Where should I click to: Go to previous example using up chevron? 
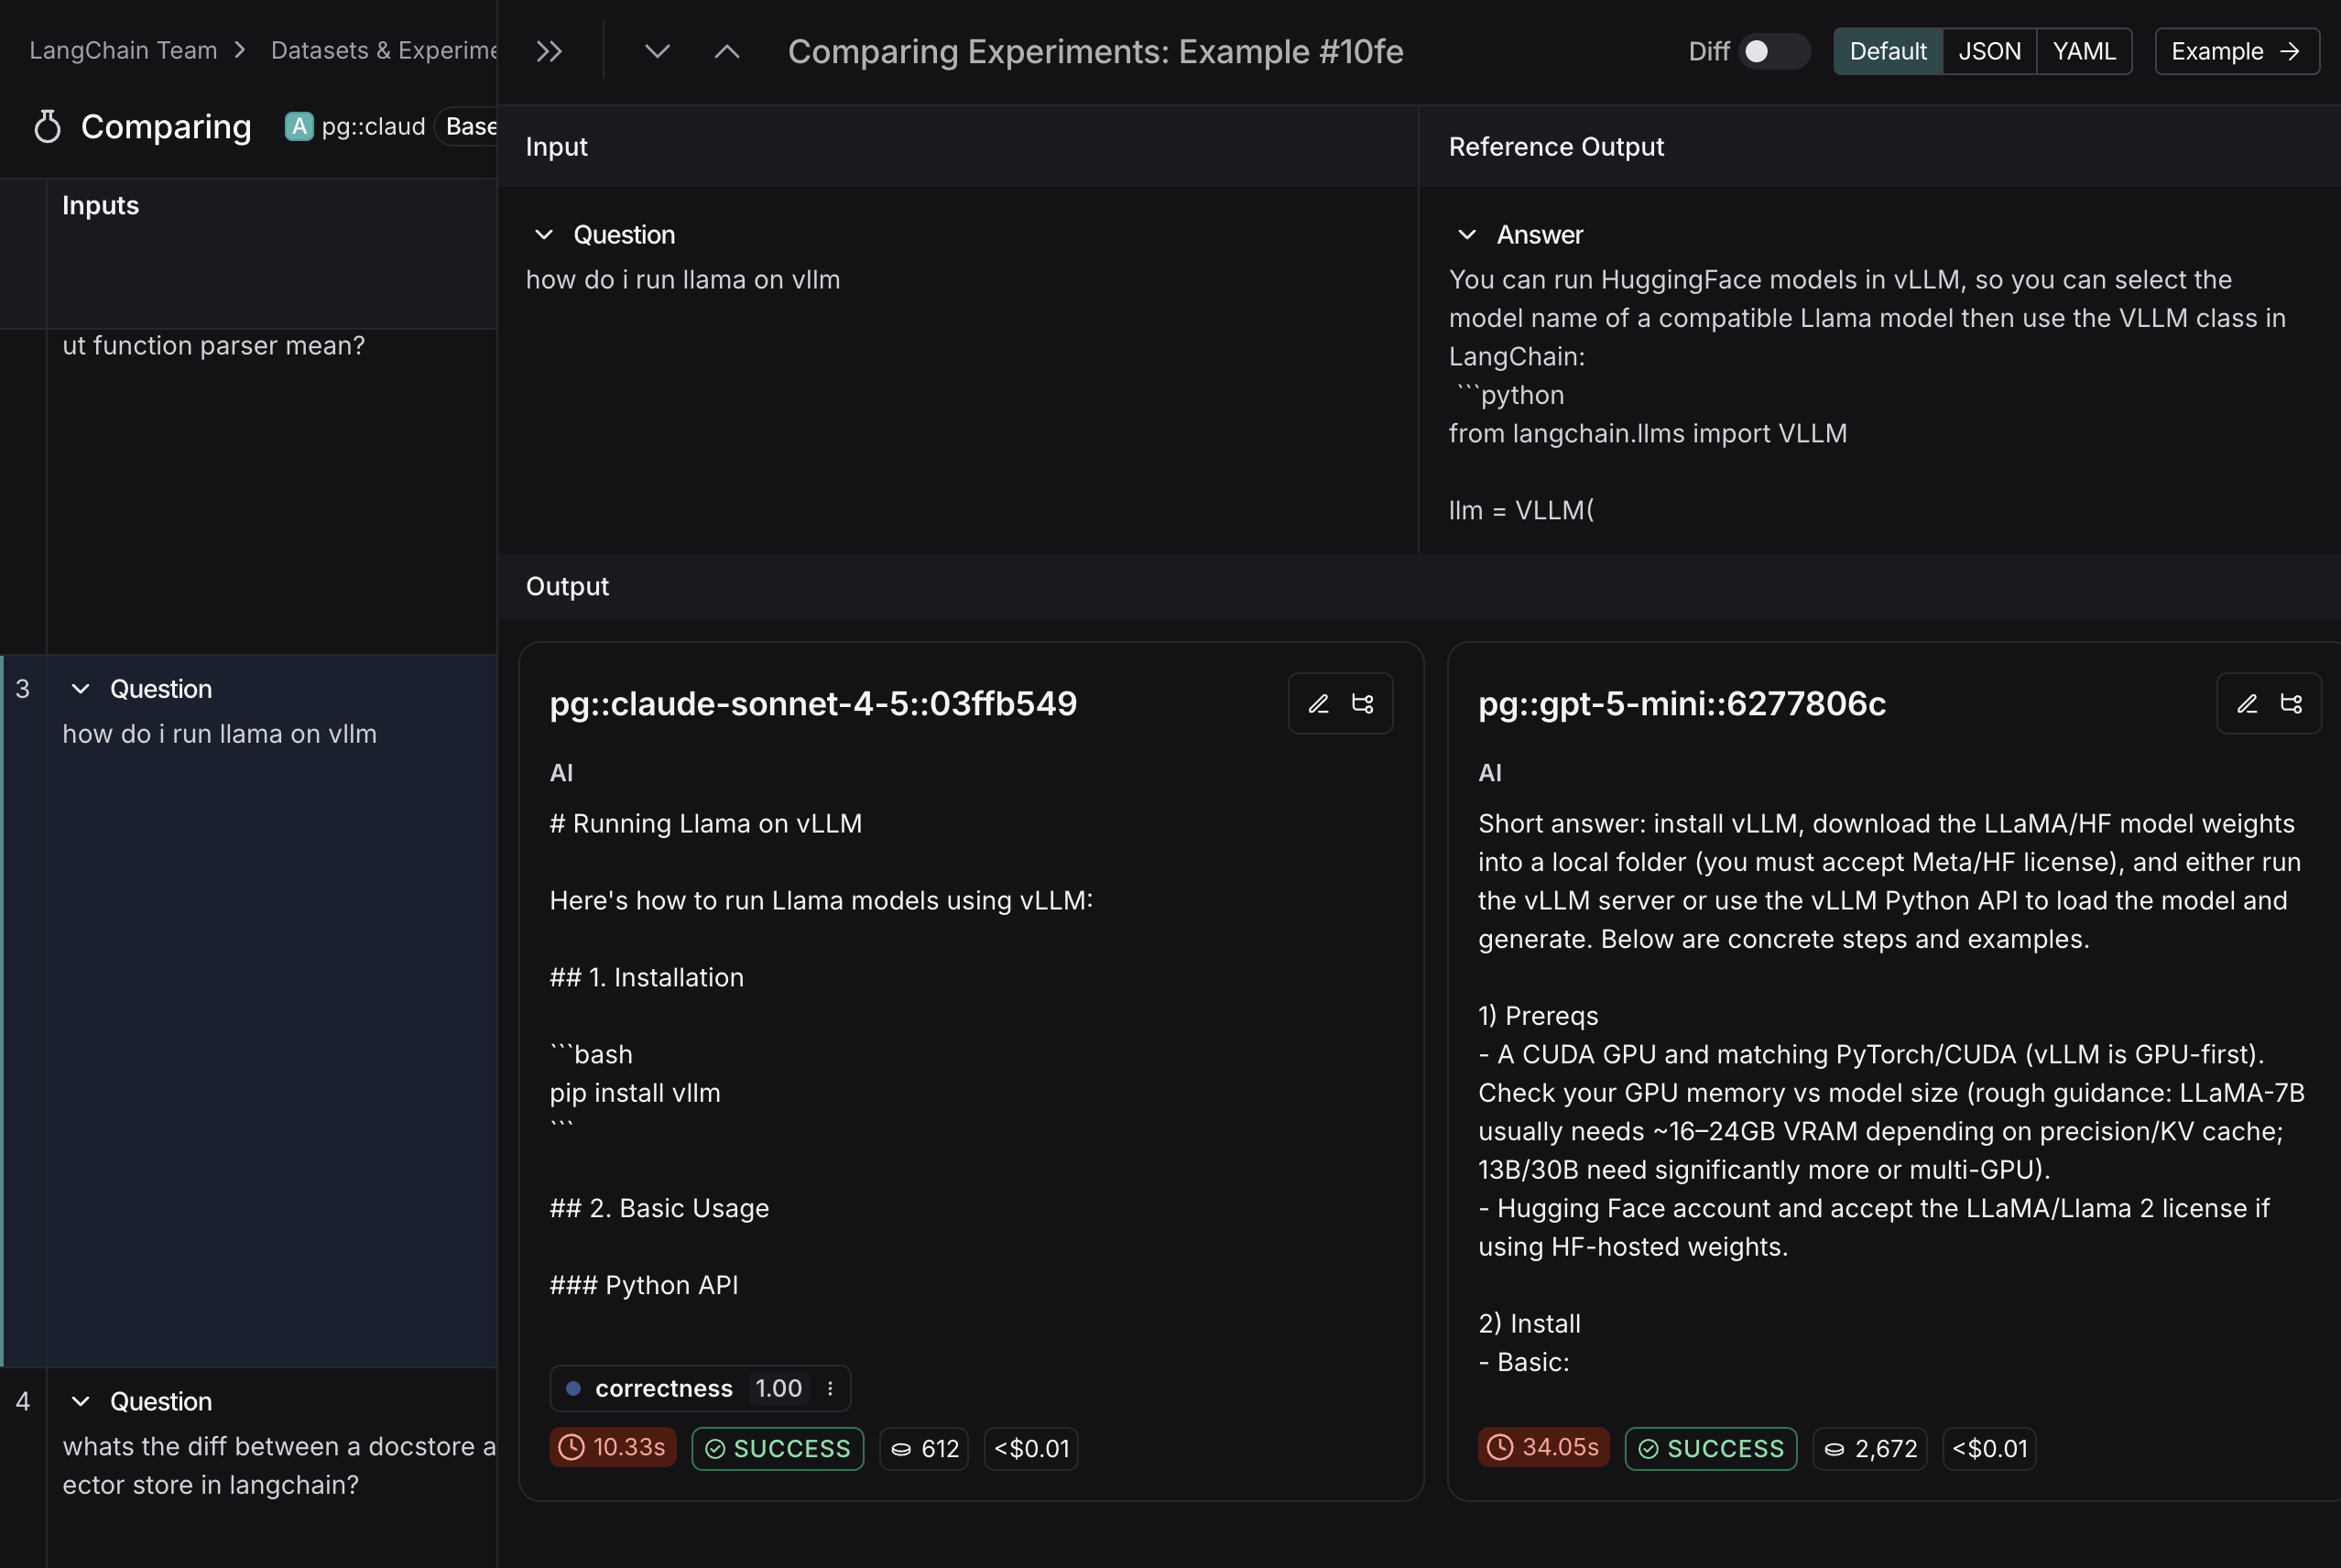726,50
